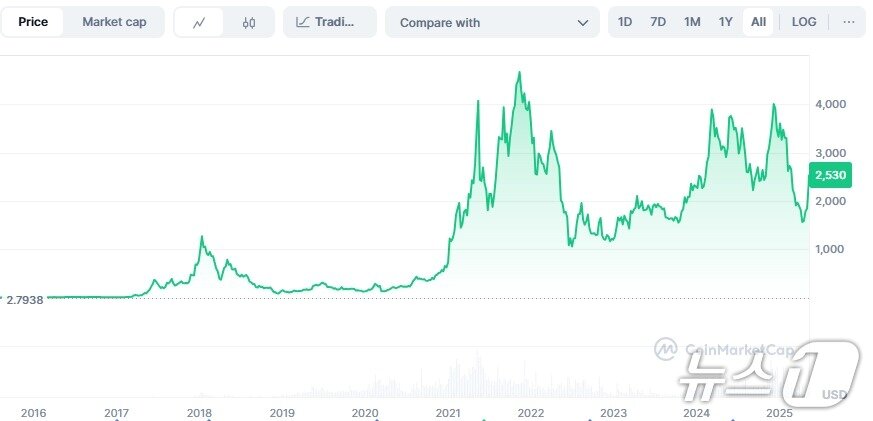Switch to candlestick chart view

[249, 22]
